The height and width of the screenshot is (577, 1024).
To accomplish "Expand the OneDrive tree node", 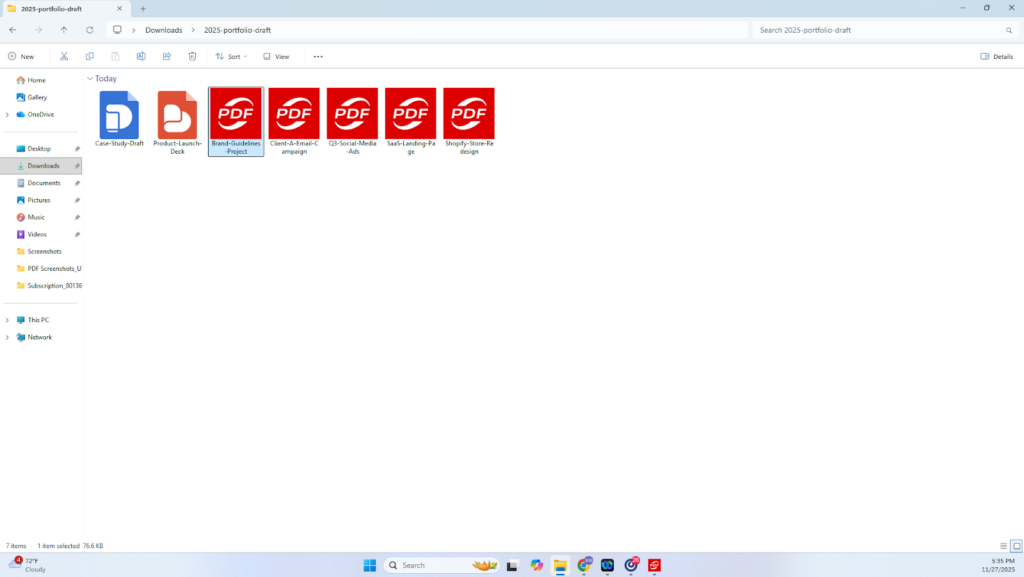I will pos(8,114).
